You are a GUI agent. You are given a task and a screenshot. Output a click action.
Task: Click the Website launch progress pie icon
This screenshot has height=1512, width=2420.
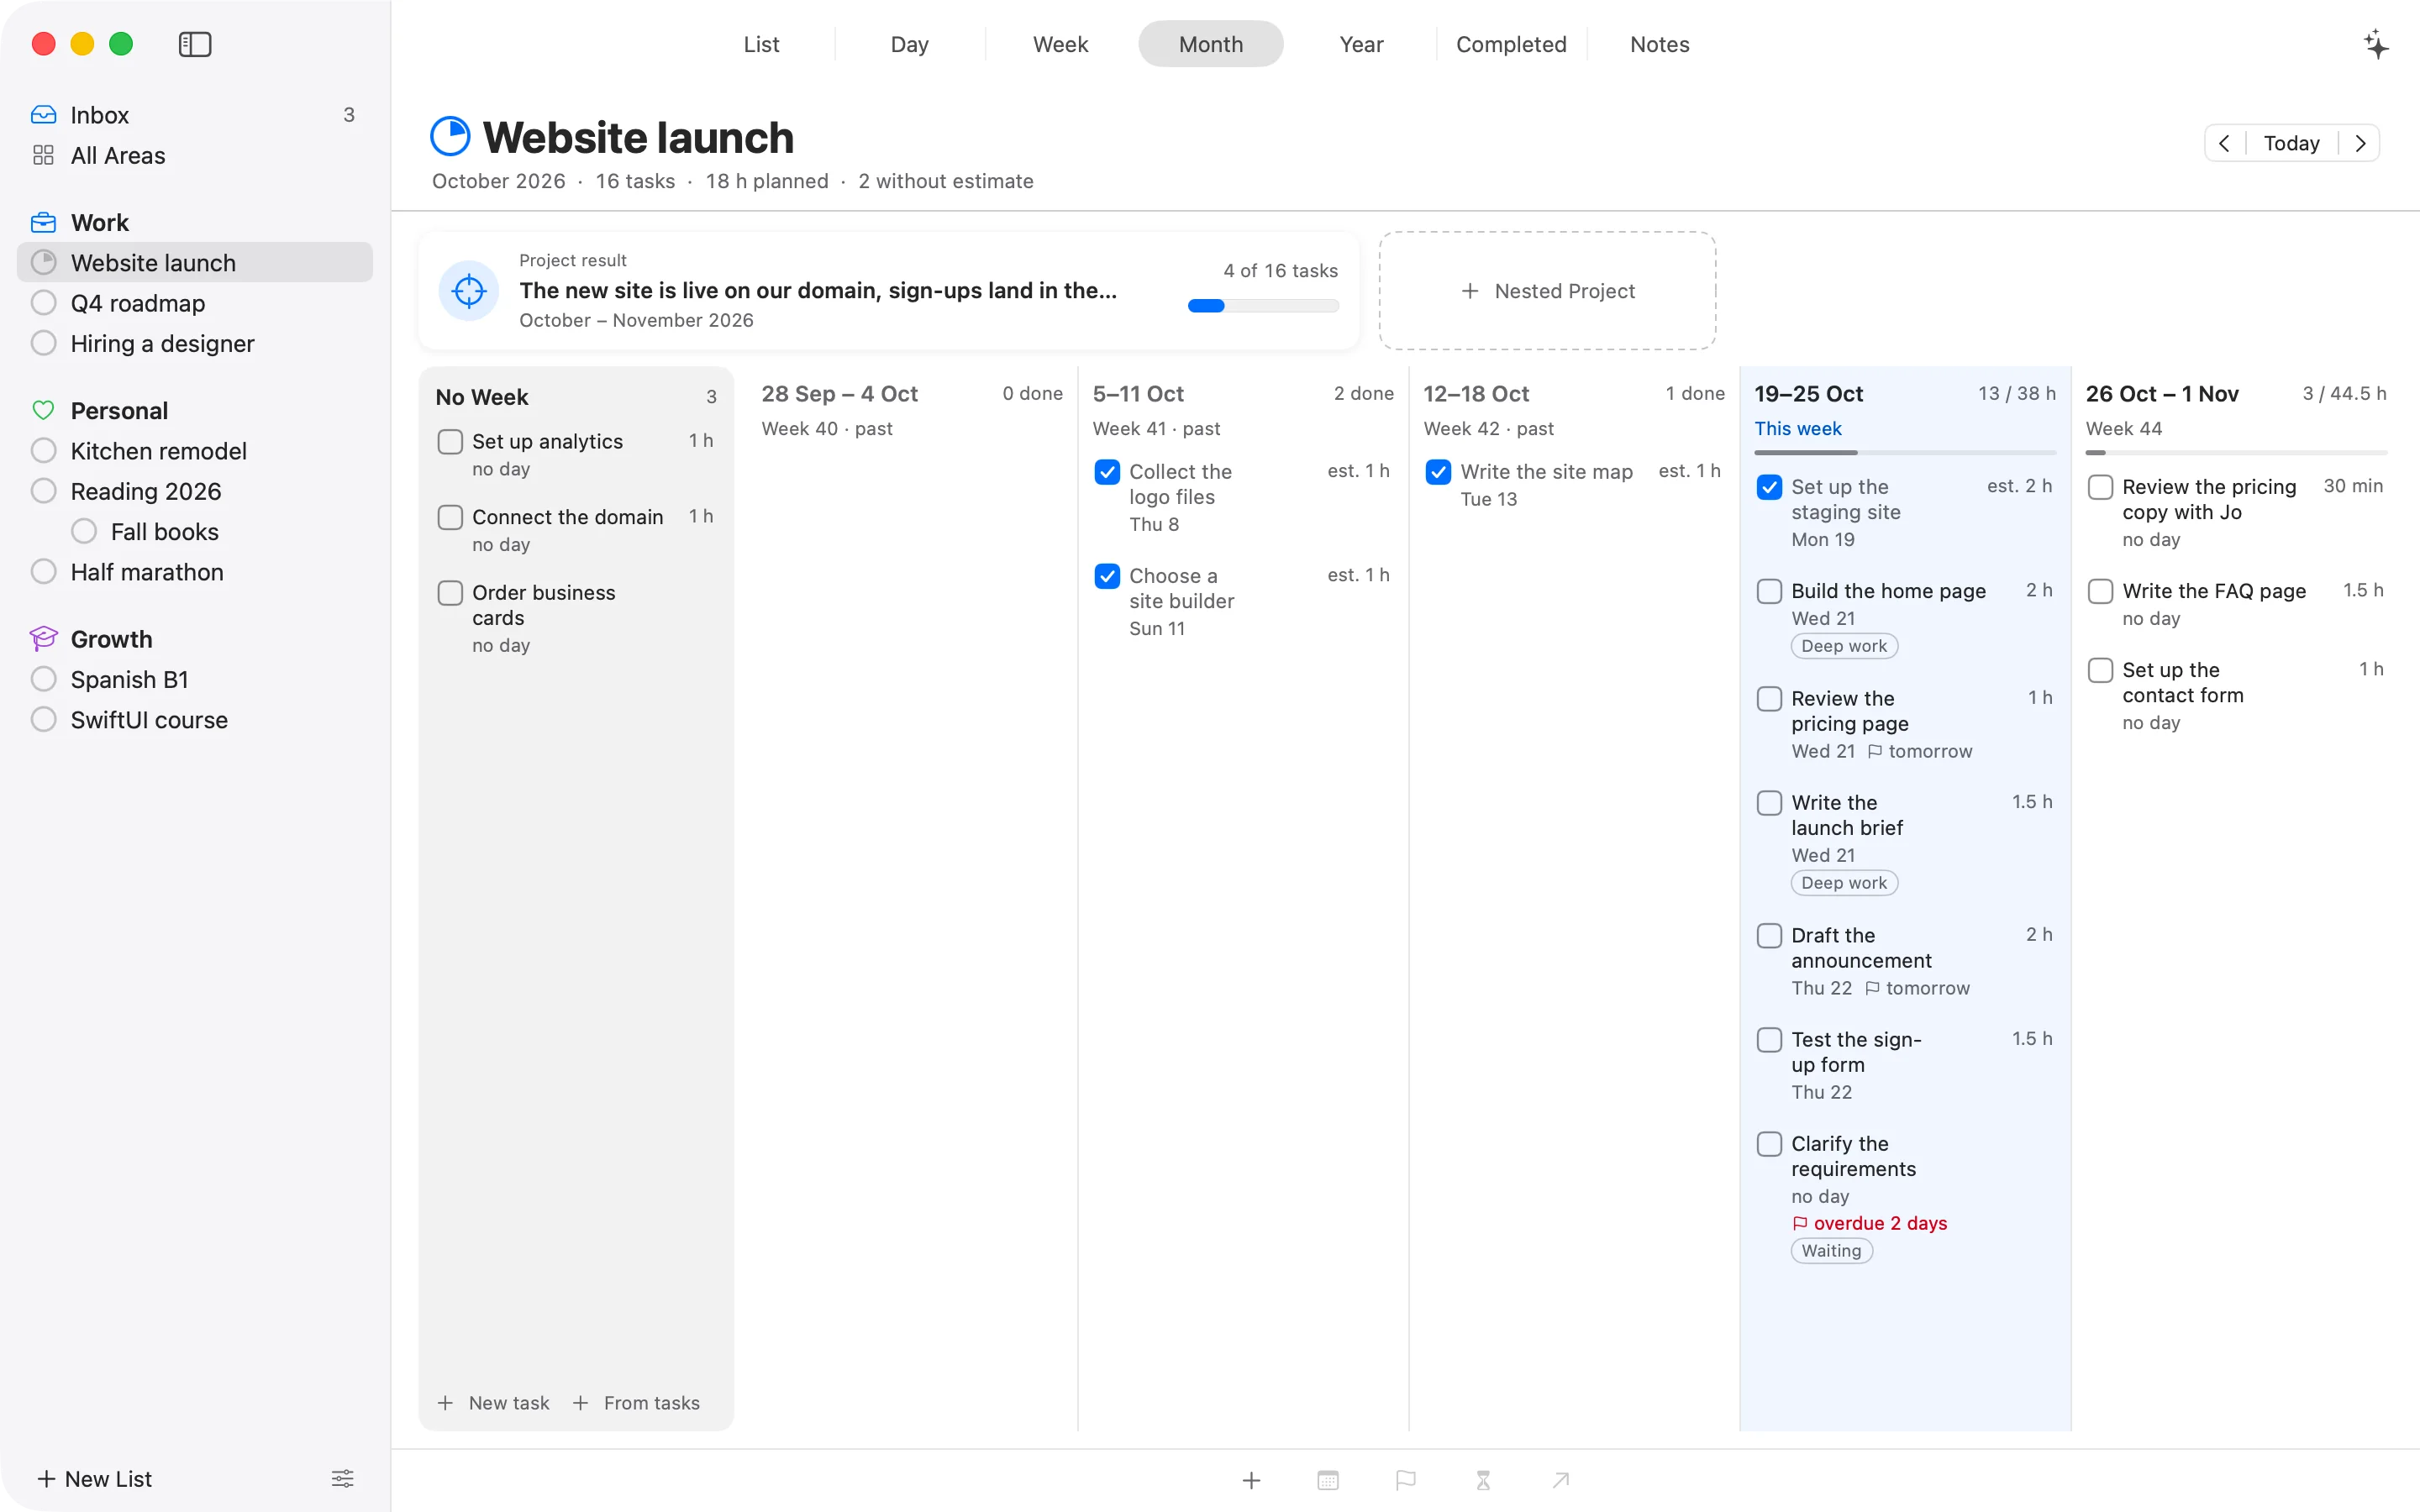pos(450,136)
